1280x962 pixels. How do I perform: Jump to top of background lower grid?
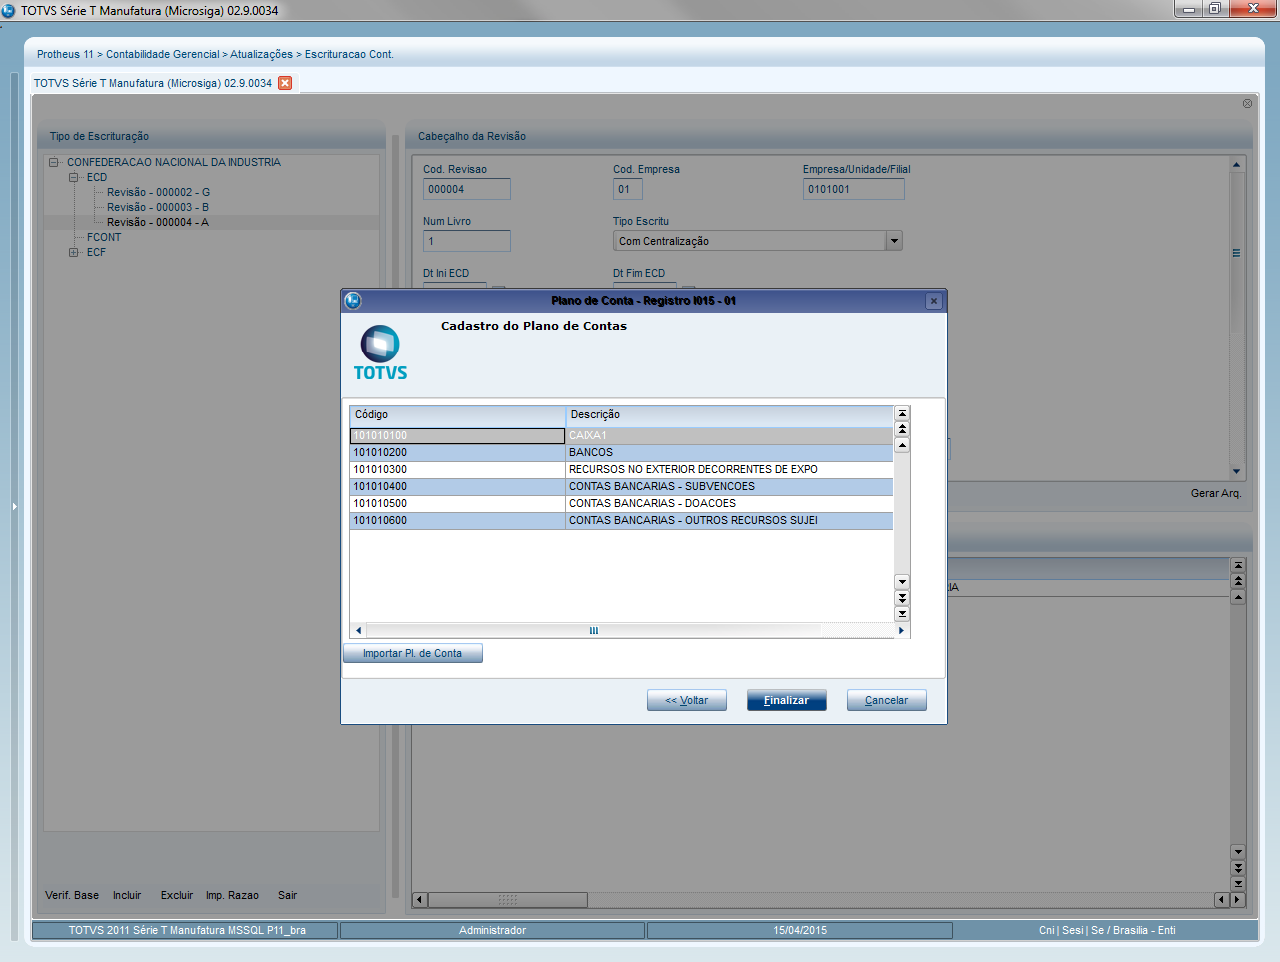point(1238,565)
